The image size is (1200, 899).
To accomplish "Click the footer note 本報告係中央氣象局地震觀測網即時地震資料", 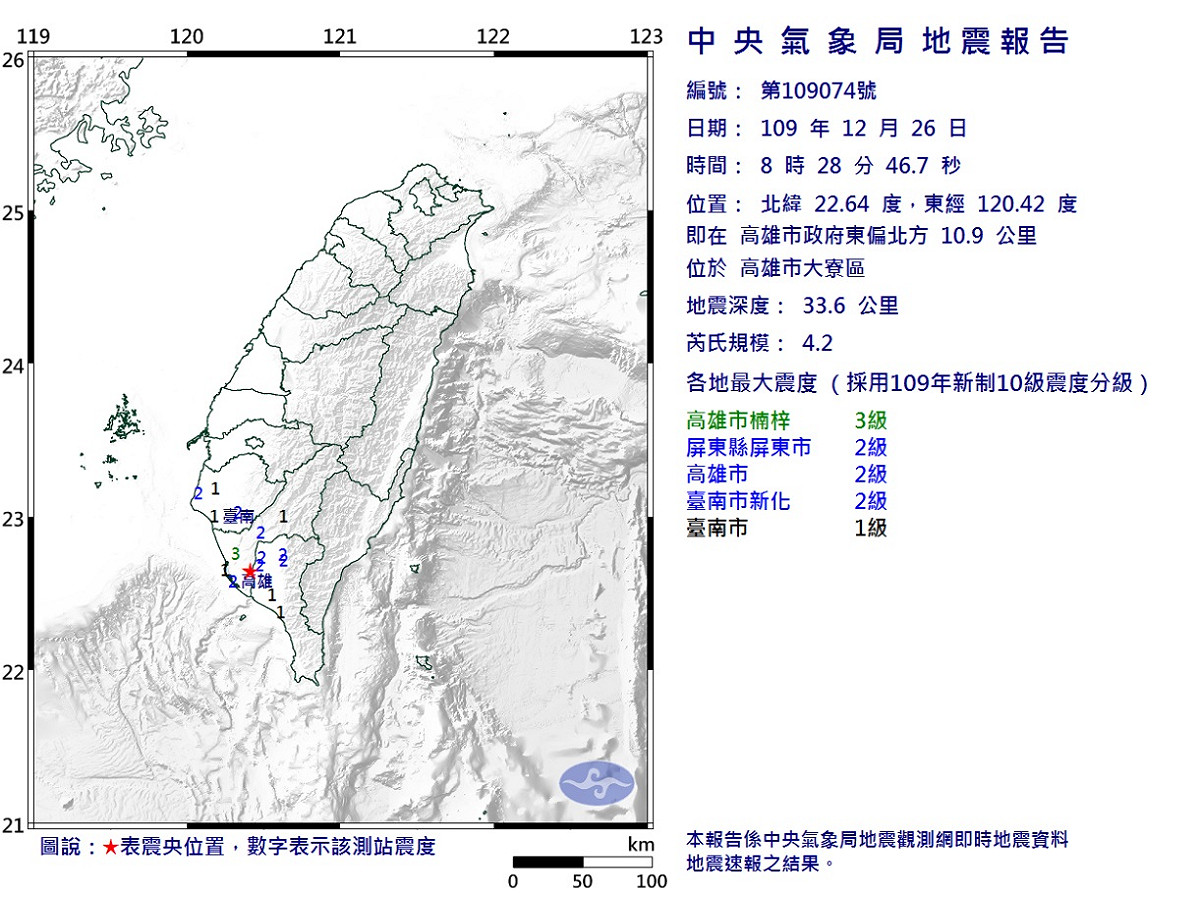I will [x=879, y=840].
